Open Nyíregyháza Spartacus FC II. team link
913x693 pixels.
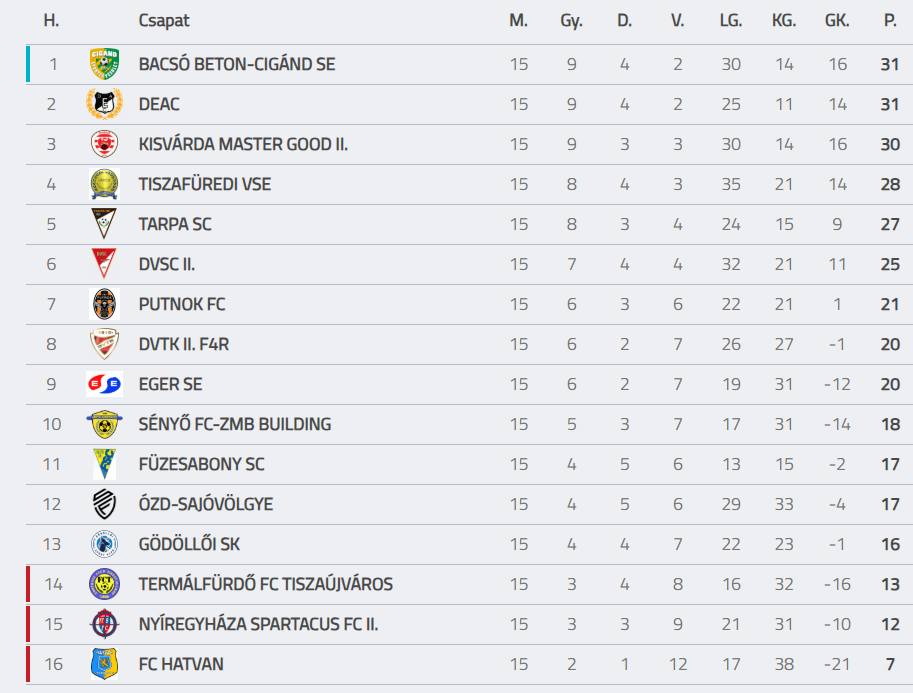[x=258, y=624]
